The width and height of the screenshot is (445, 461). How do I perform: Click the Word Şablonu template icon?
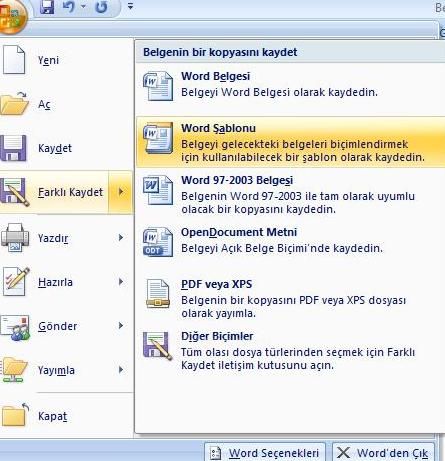[x=158, y=138]
